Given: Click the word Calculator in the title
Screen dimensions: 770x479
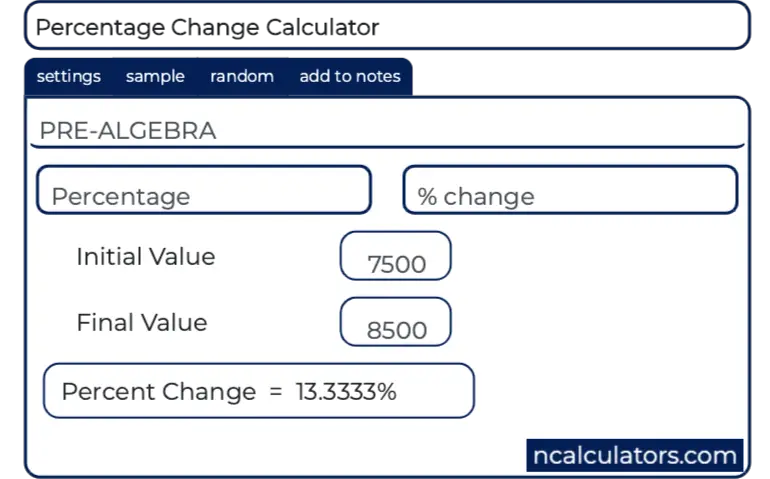Looking at the screenshot, I should tap(323, 27).
